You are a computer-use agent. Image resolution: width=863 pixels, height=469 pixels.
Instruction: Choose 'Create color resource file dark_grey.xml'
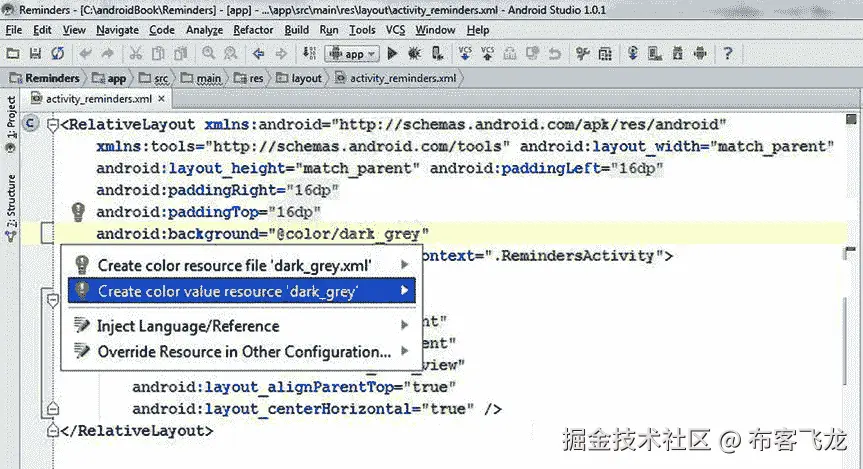coord(242,265)
